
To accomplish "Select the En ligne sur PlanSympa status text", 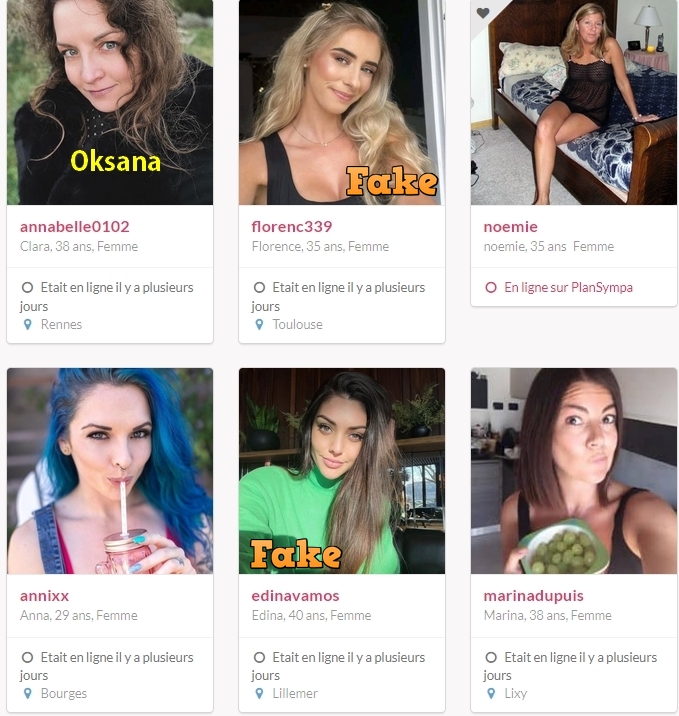I will pos(568,287).
